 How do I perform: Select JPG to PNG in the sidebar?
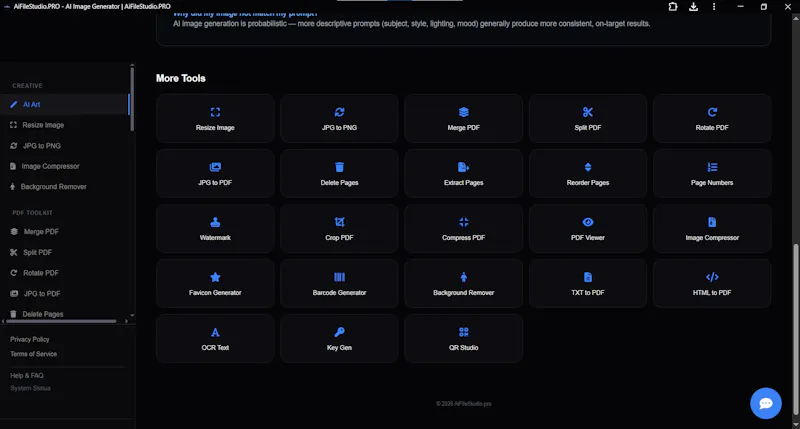[x=65, y=146]
